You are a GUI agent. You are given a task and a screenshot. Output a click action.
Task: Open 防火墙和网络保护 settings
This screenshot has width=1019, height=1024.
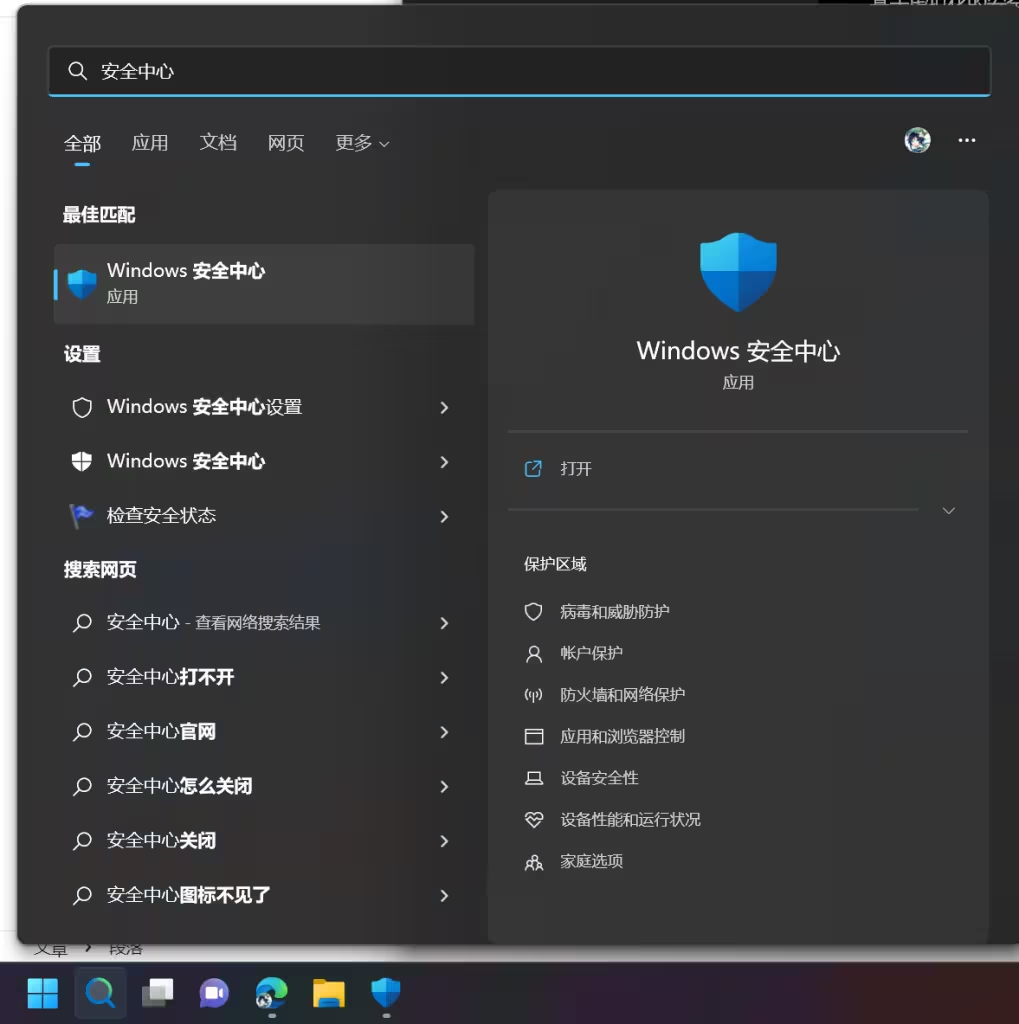622,695
